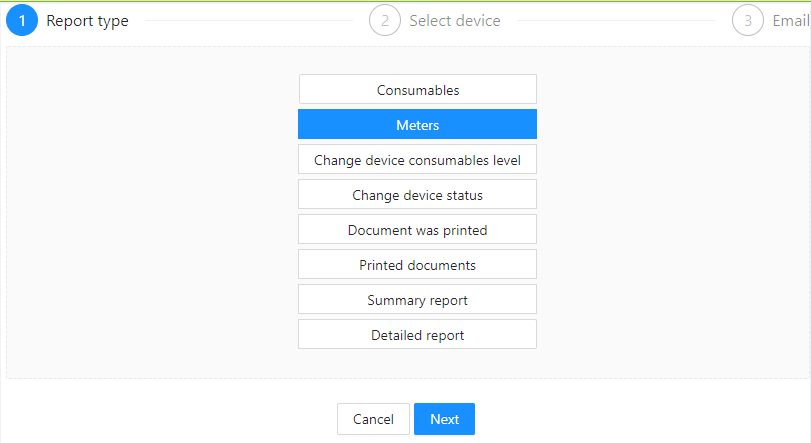Choose the Change device status option

pyautogui.click(x=417, y=194)
